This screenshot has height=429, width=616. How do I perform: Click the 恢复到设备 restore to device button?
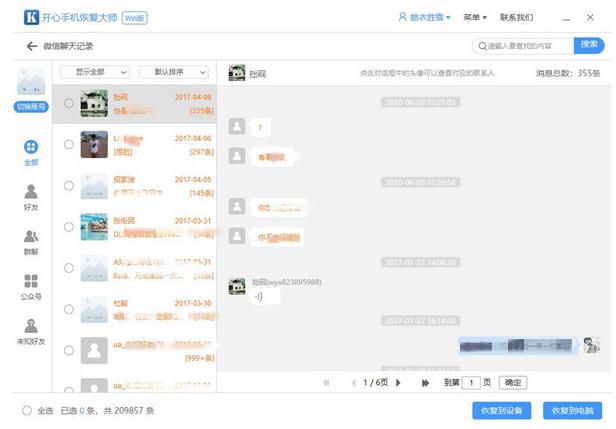pos(502,411)
